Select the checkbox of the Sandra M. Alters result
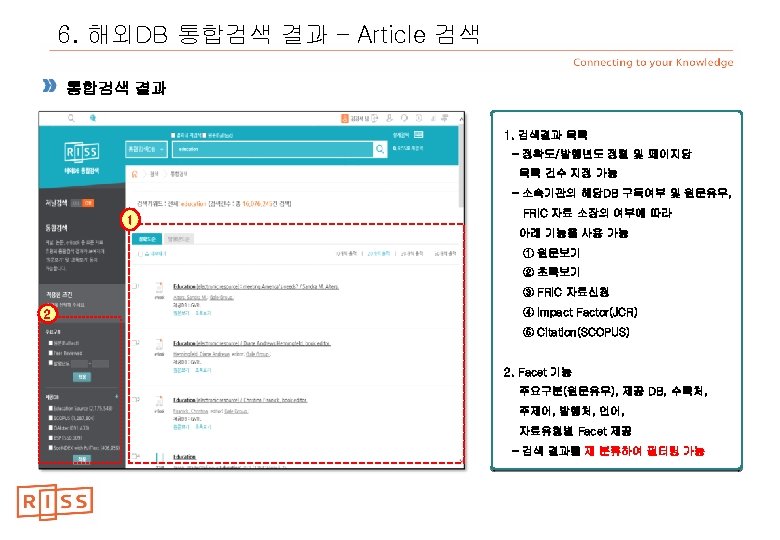The height and width of the screenshot is (540, 780). tap(135, 286)
